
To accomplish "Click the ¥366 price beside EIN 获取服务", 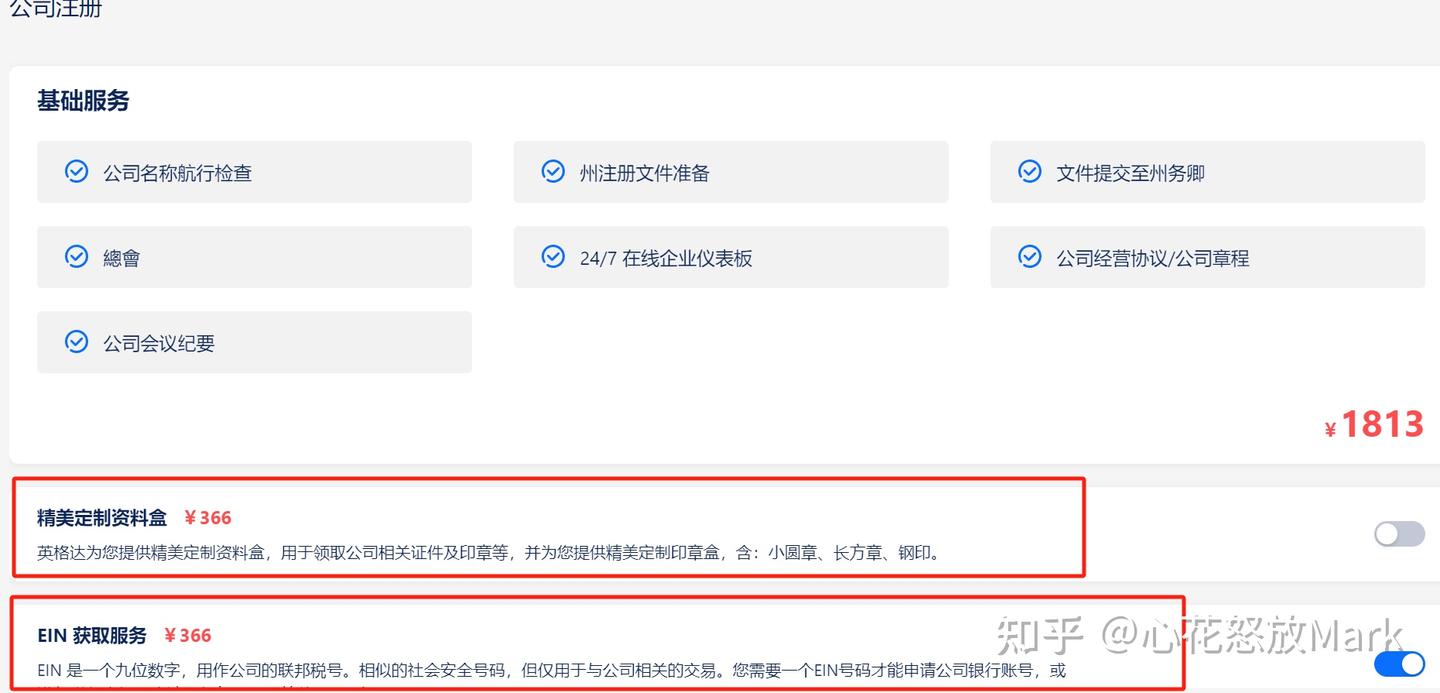I will (189, 635).
